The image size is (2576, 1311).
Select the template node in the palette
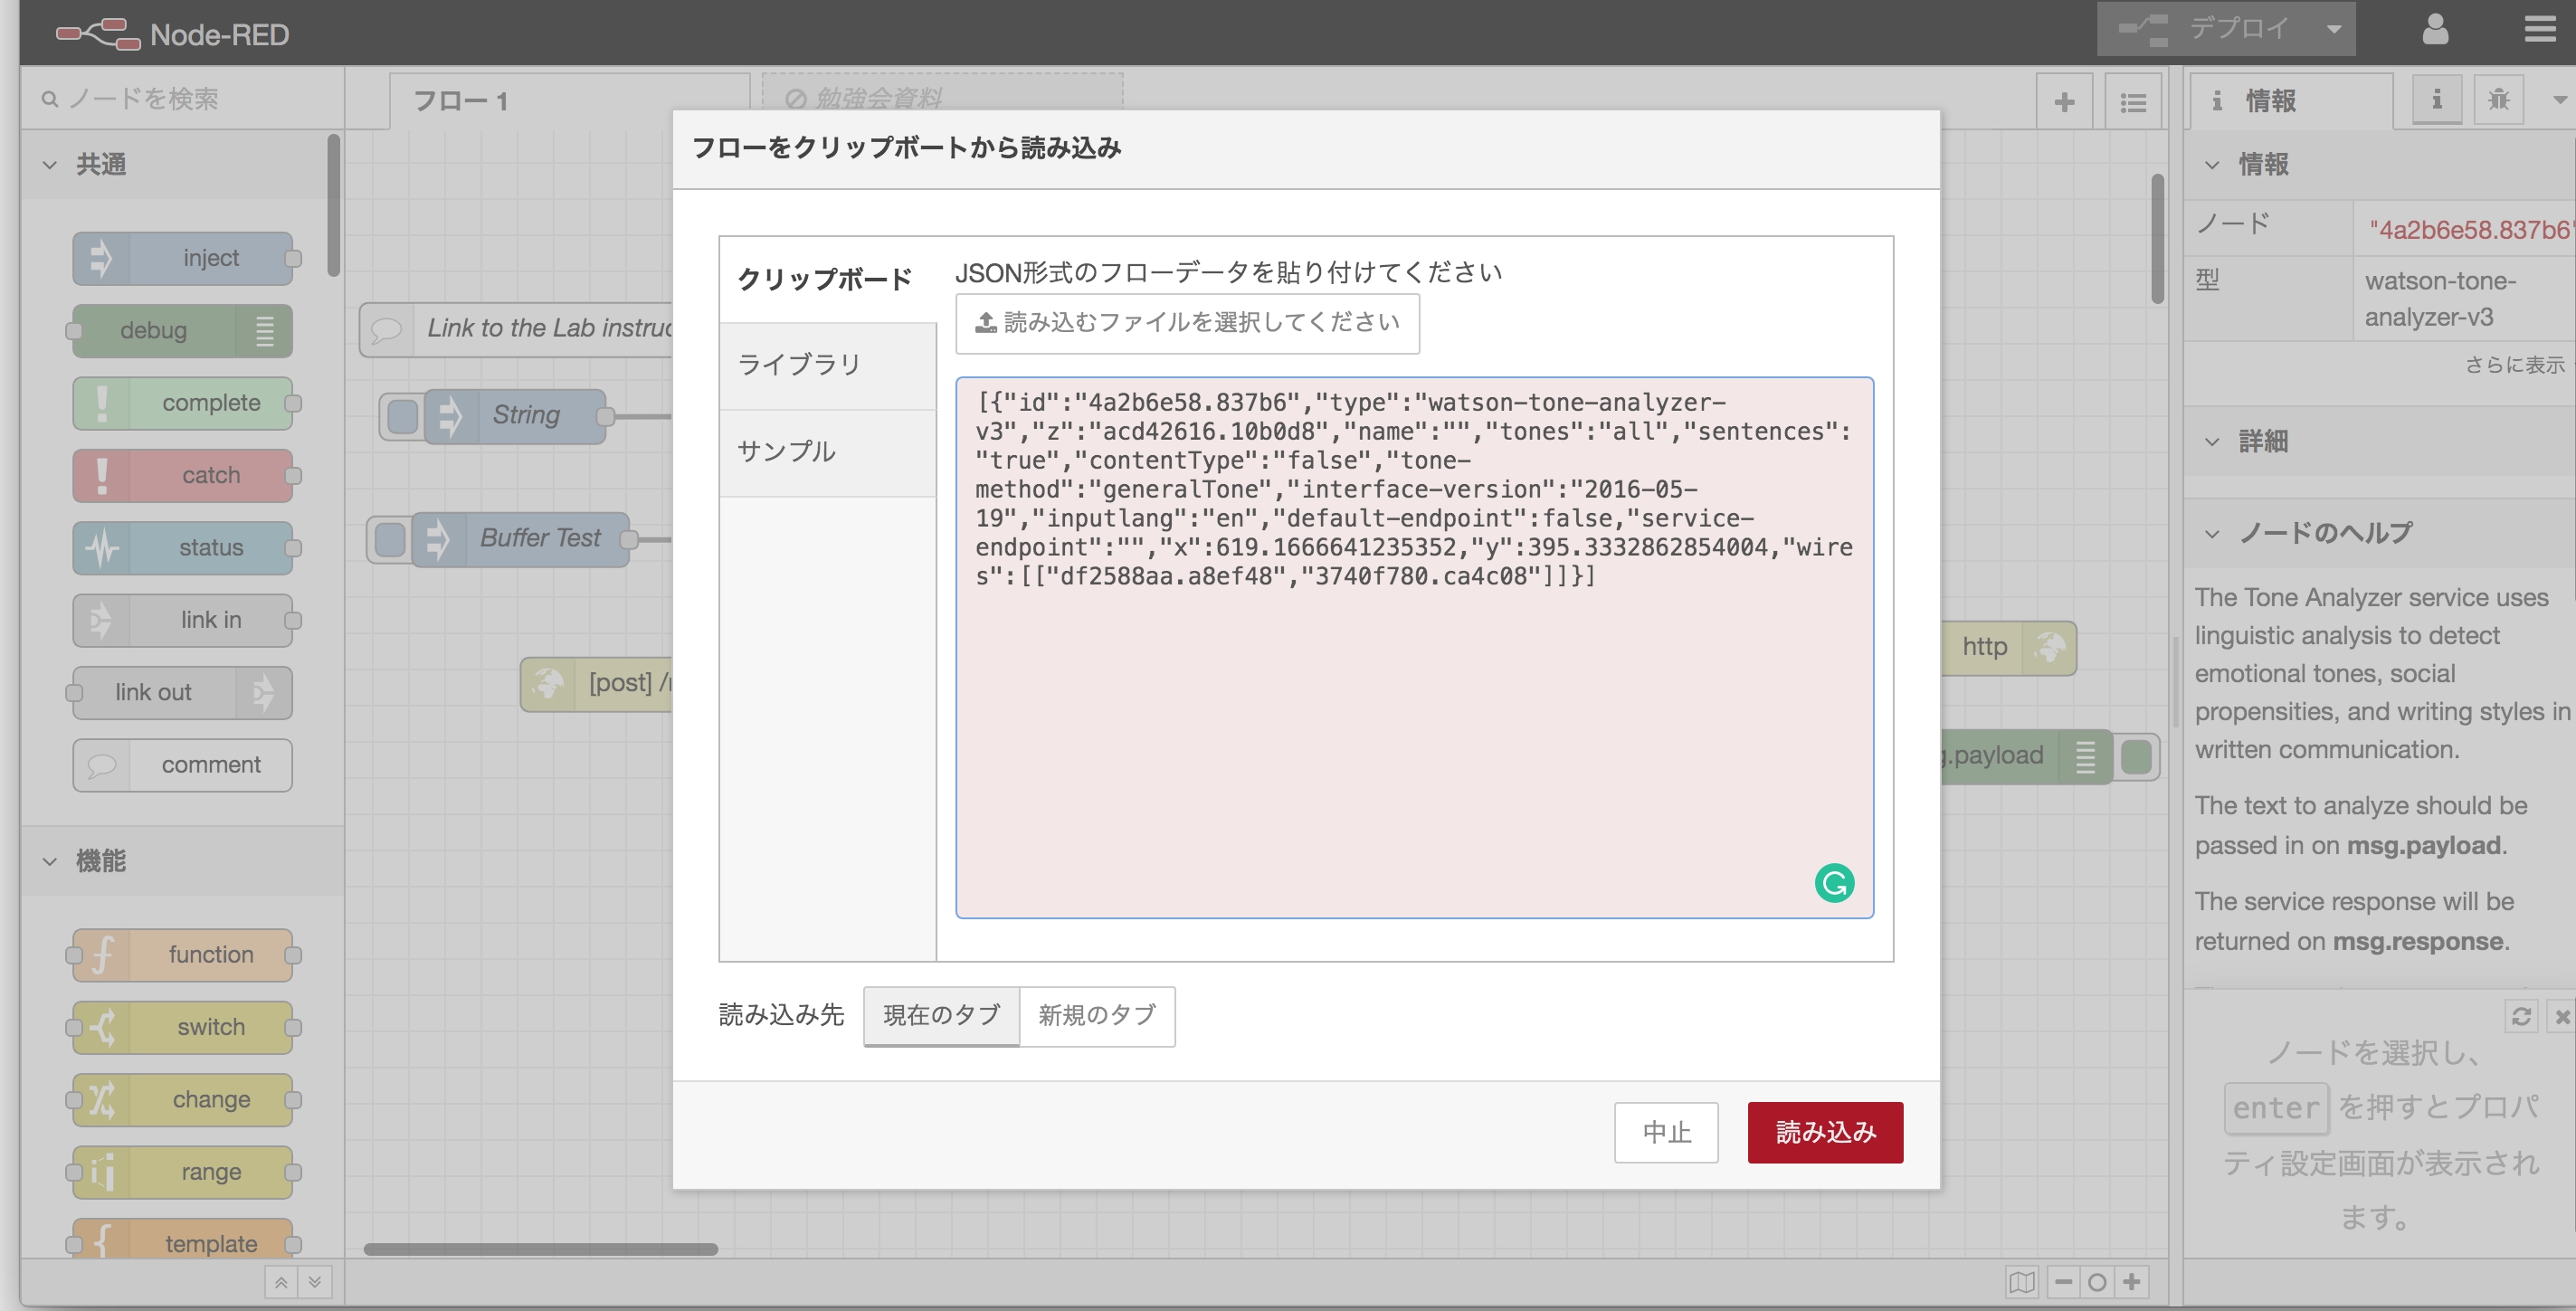pyautogui.click(x=183, y=1240)
